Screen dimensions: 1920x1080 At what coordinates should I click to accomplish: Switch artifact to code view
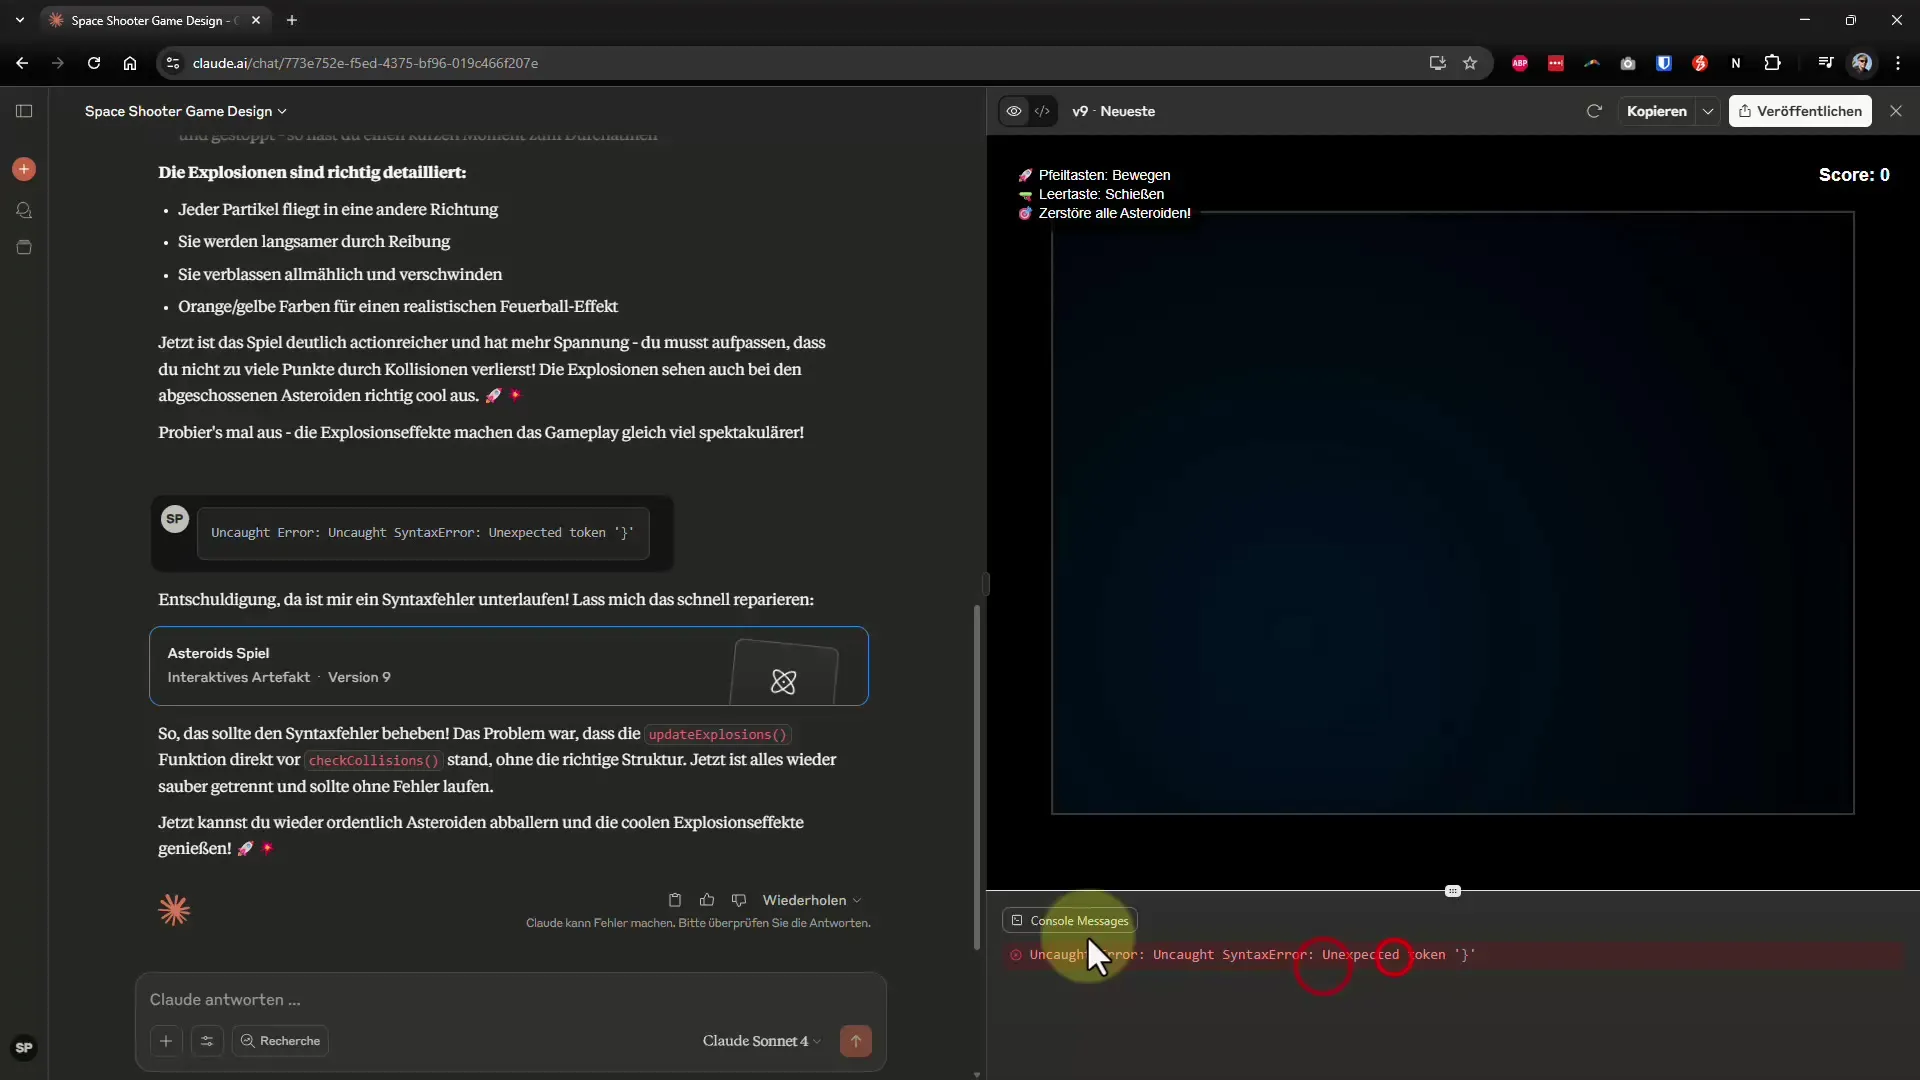1042,111
